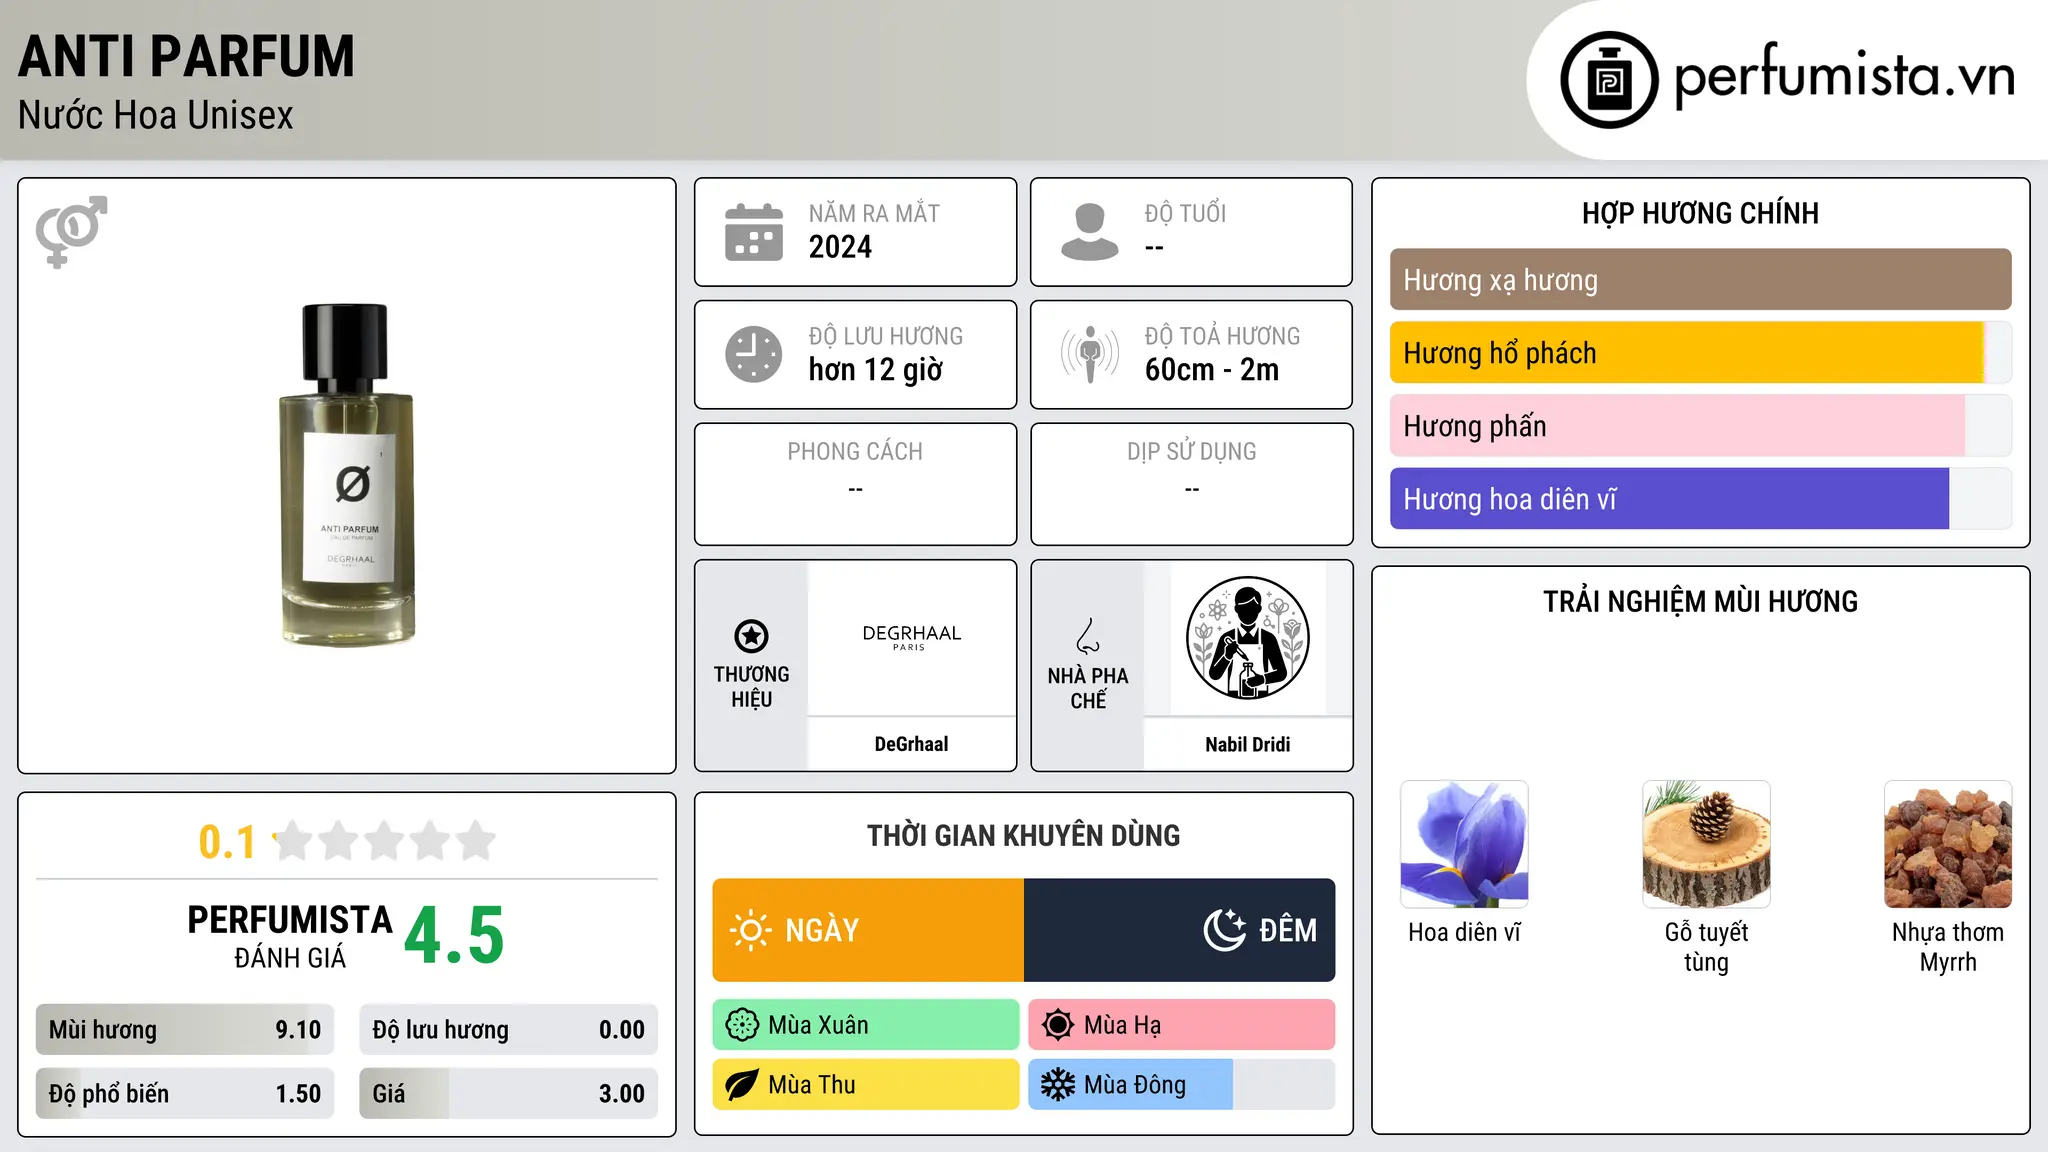Click the sillage value 60cm - 2m
The height and width of the screenshot is (1152, 2048).
pyautogui.click(x=1212, y=370)
